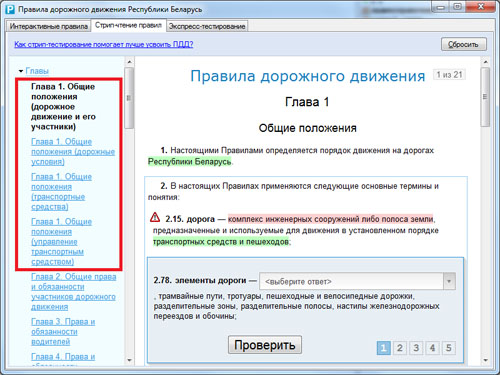Collapse the Главы tree node
The width and height of the screenshot is (500, 375).
(x=21, y=71)
